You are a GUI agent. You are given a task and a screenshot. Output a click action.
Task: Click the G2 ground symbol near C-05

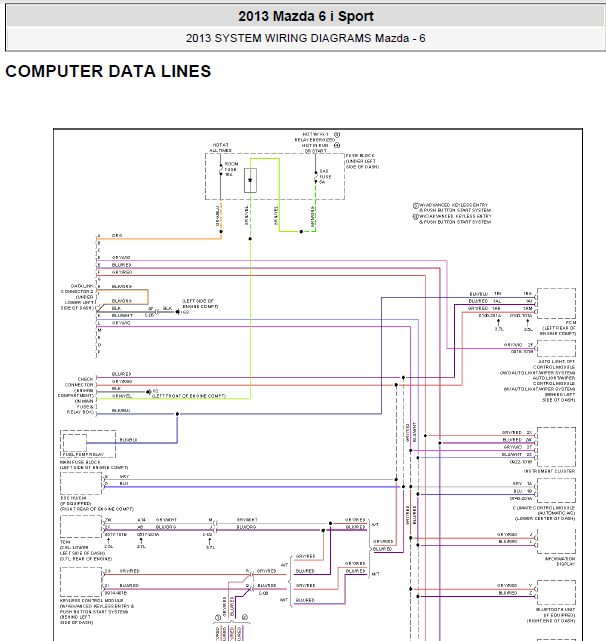(179, 312)
